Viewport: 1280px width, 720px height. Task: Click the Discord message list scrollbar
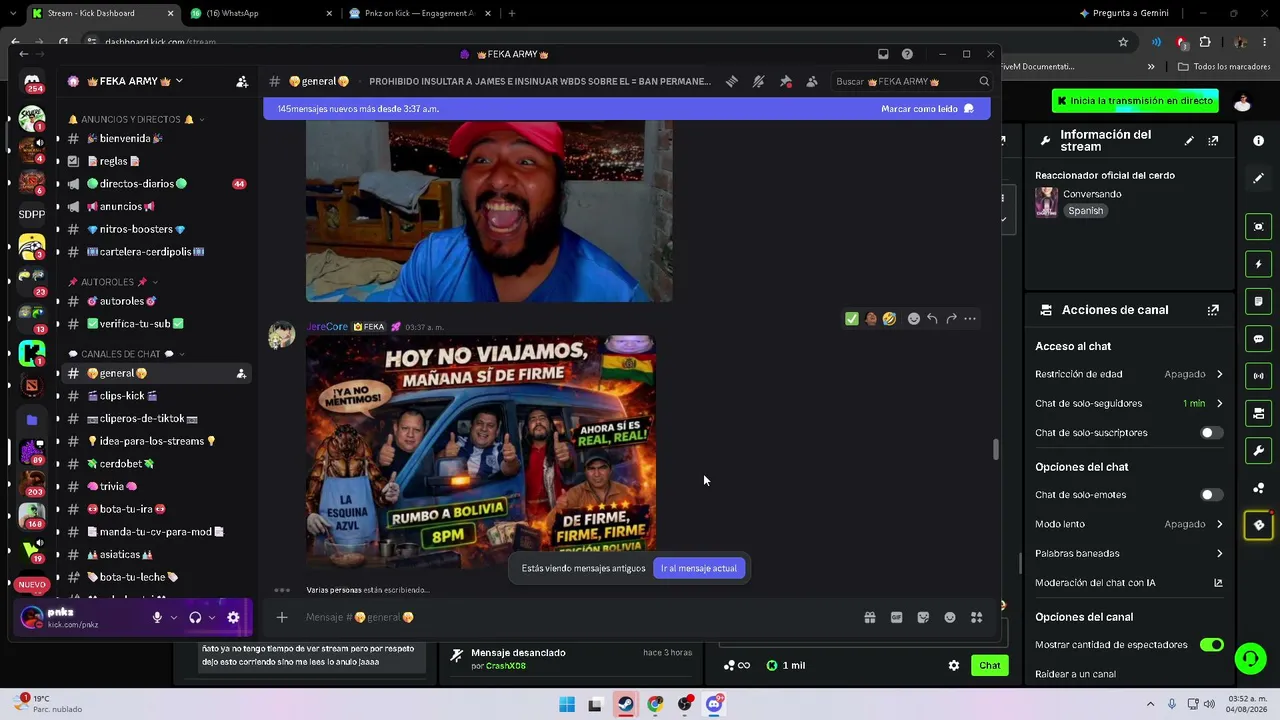995,450
